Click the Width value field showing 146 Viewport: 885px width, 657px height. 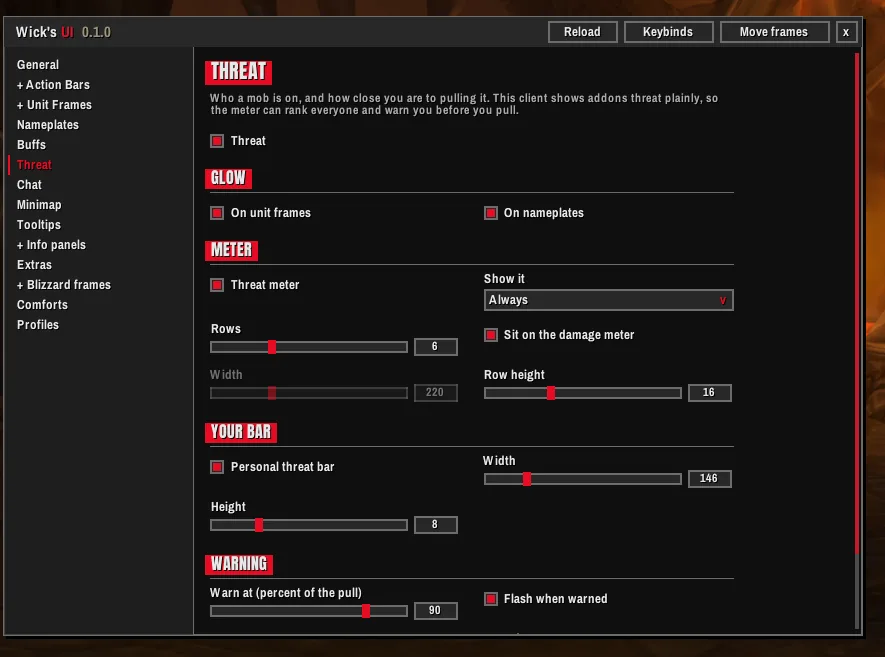(709, 479)
